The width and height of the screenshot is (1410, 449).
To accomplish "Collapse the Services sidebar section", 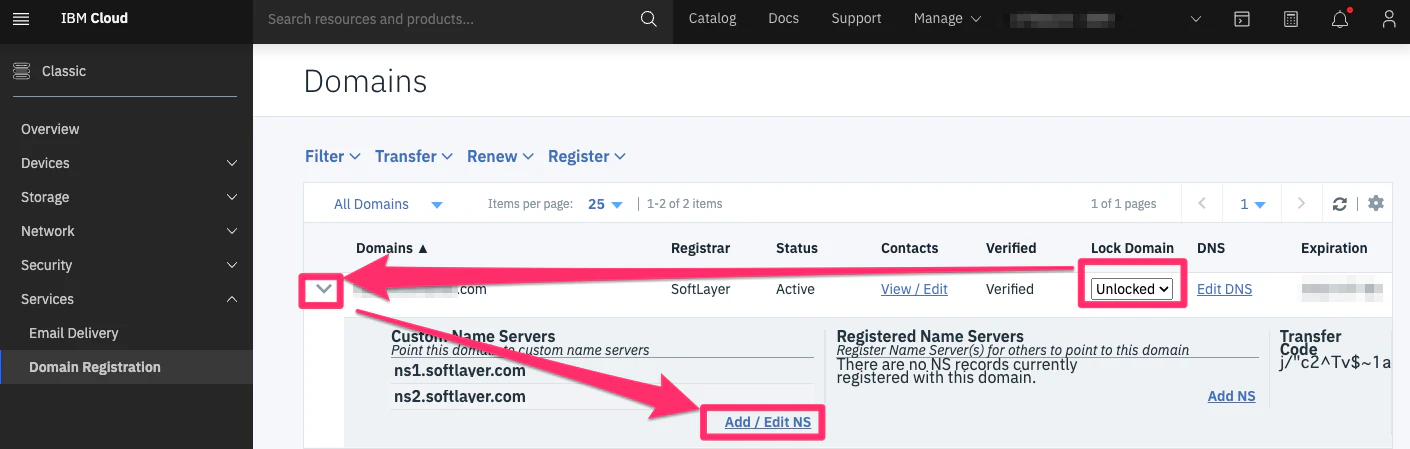I will tap(126, 299).
